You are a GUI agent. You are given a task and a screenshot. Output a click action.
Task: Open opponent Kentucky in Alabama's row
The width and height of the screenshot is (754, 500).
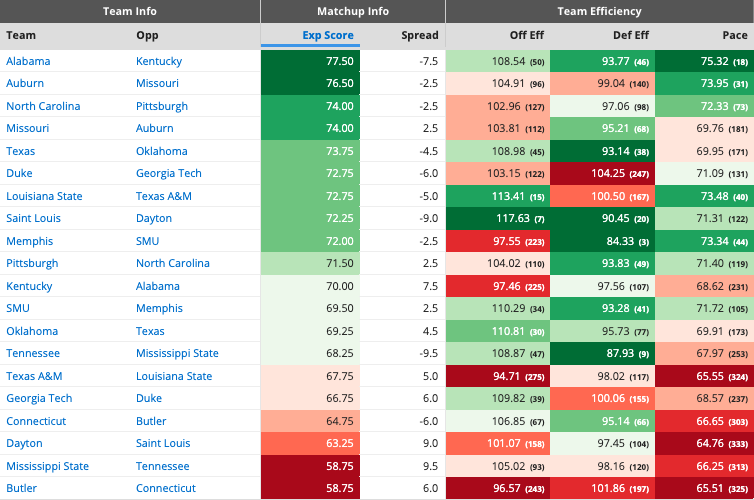pos(159,61)
